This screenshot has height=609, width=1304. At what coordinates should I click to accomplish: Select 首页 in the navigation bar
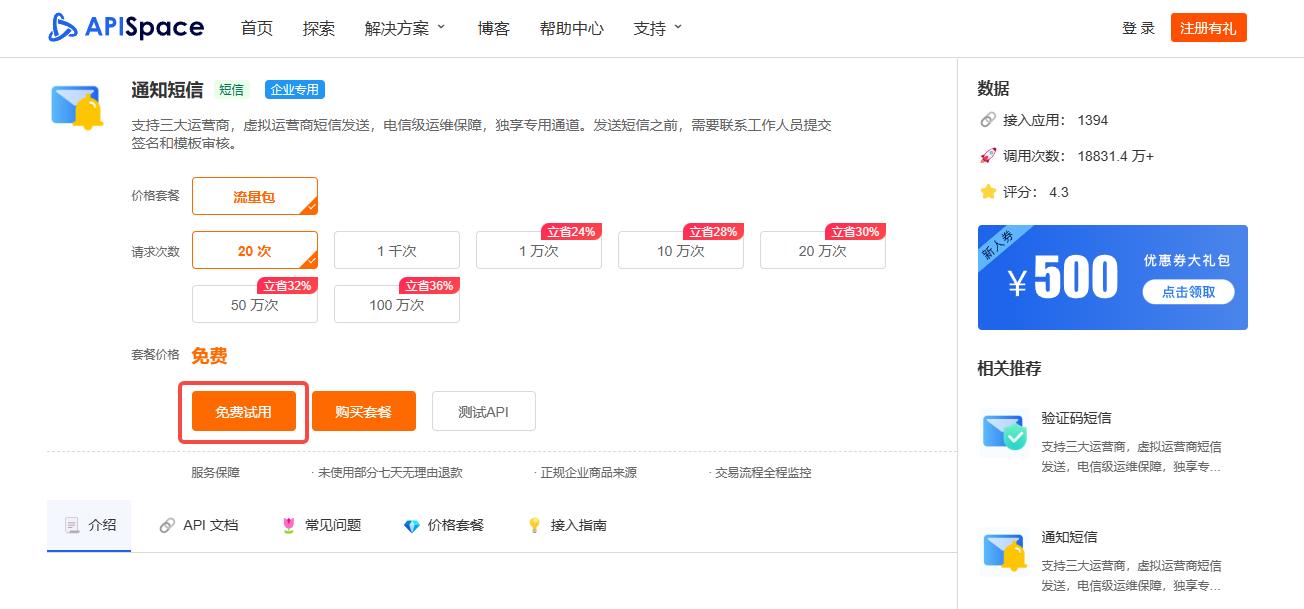(x=256, y=28)
